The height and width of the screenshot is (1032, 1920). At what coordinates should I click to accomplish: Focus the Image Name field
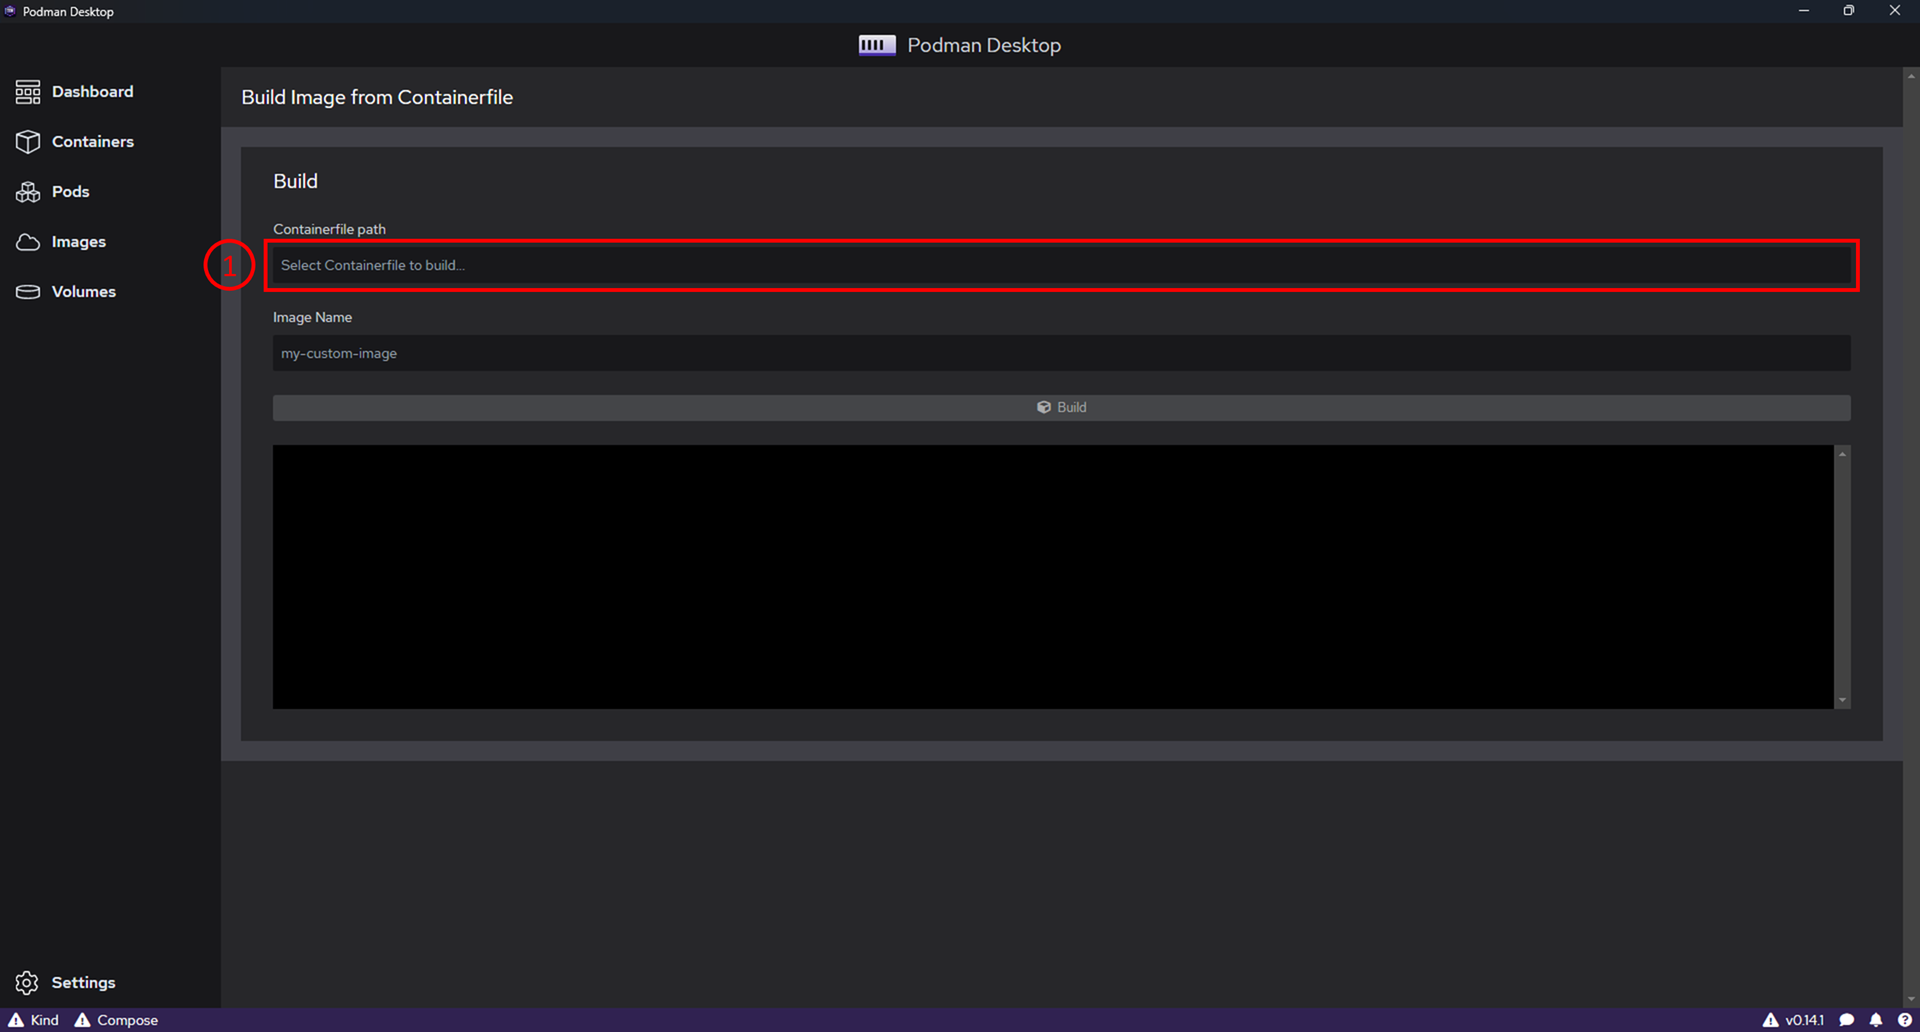pos(1061,353)
